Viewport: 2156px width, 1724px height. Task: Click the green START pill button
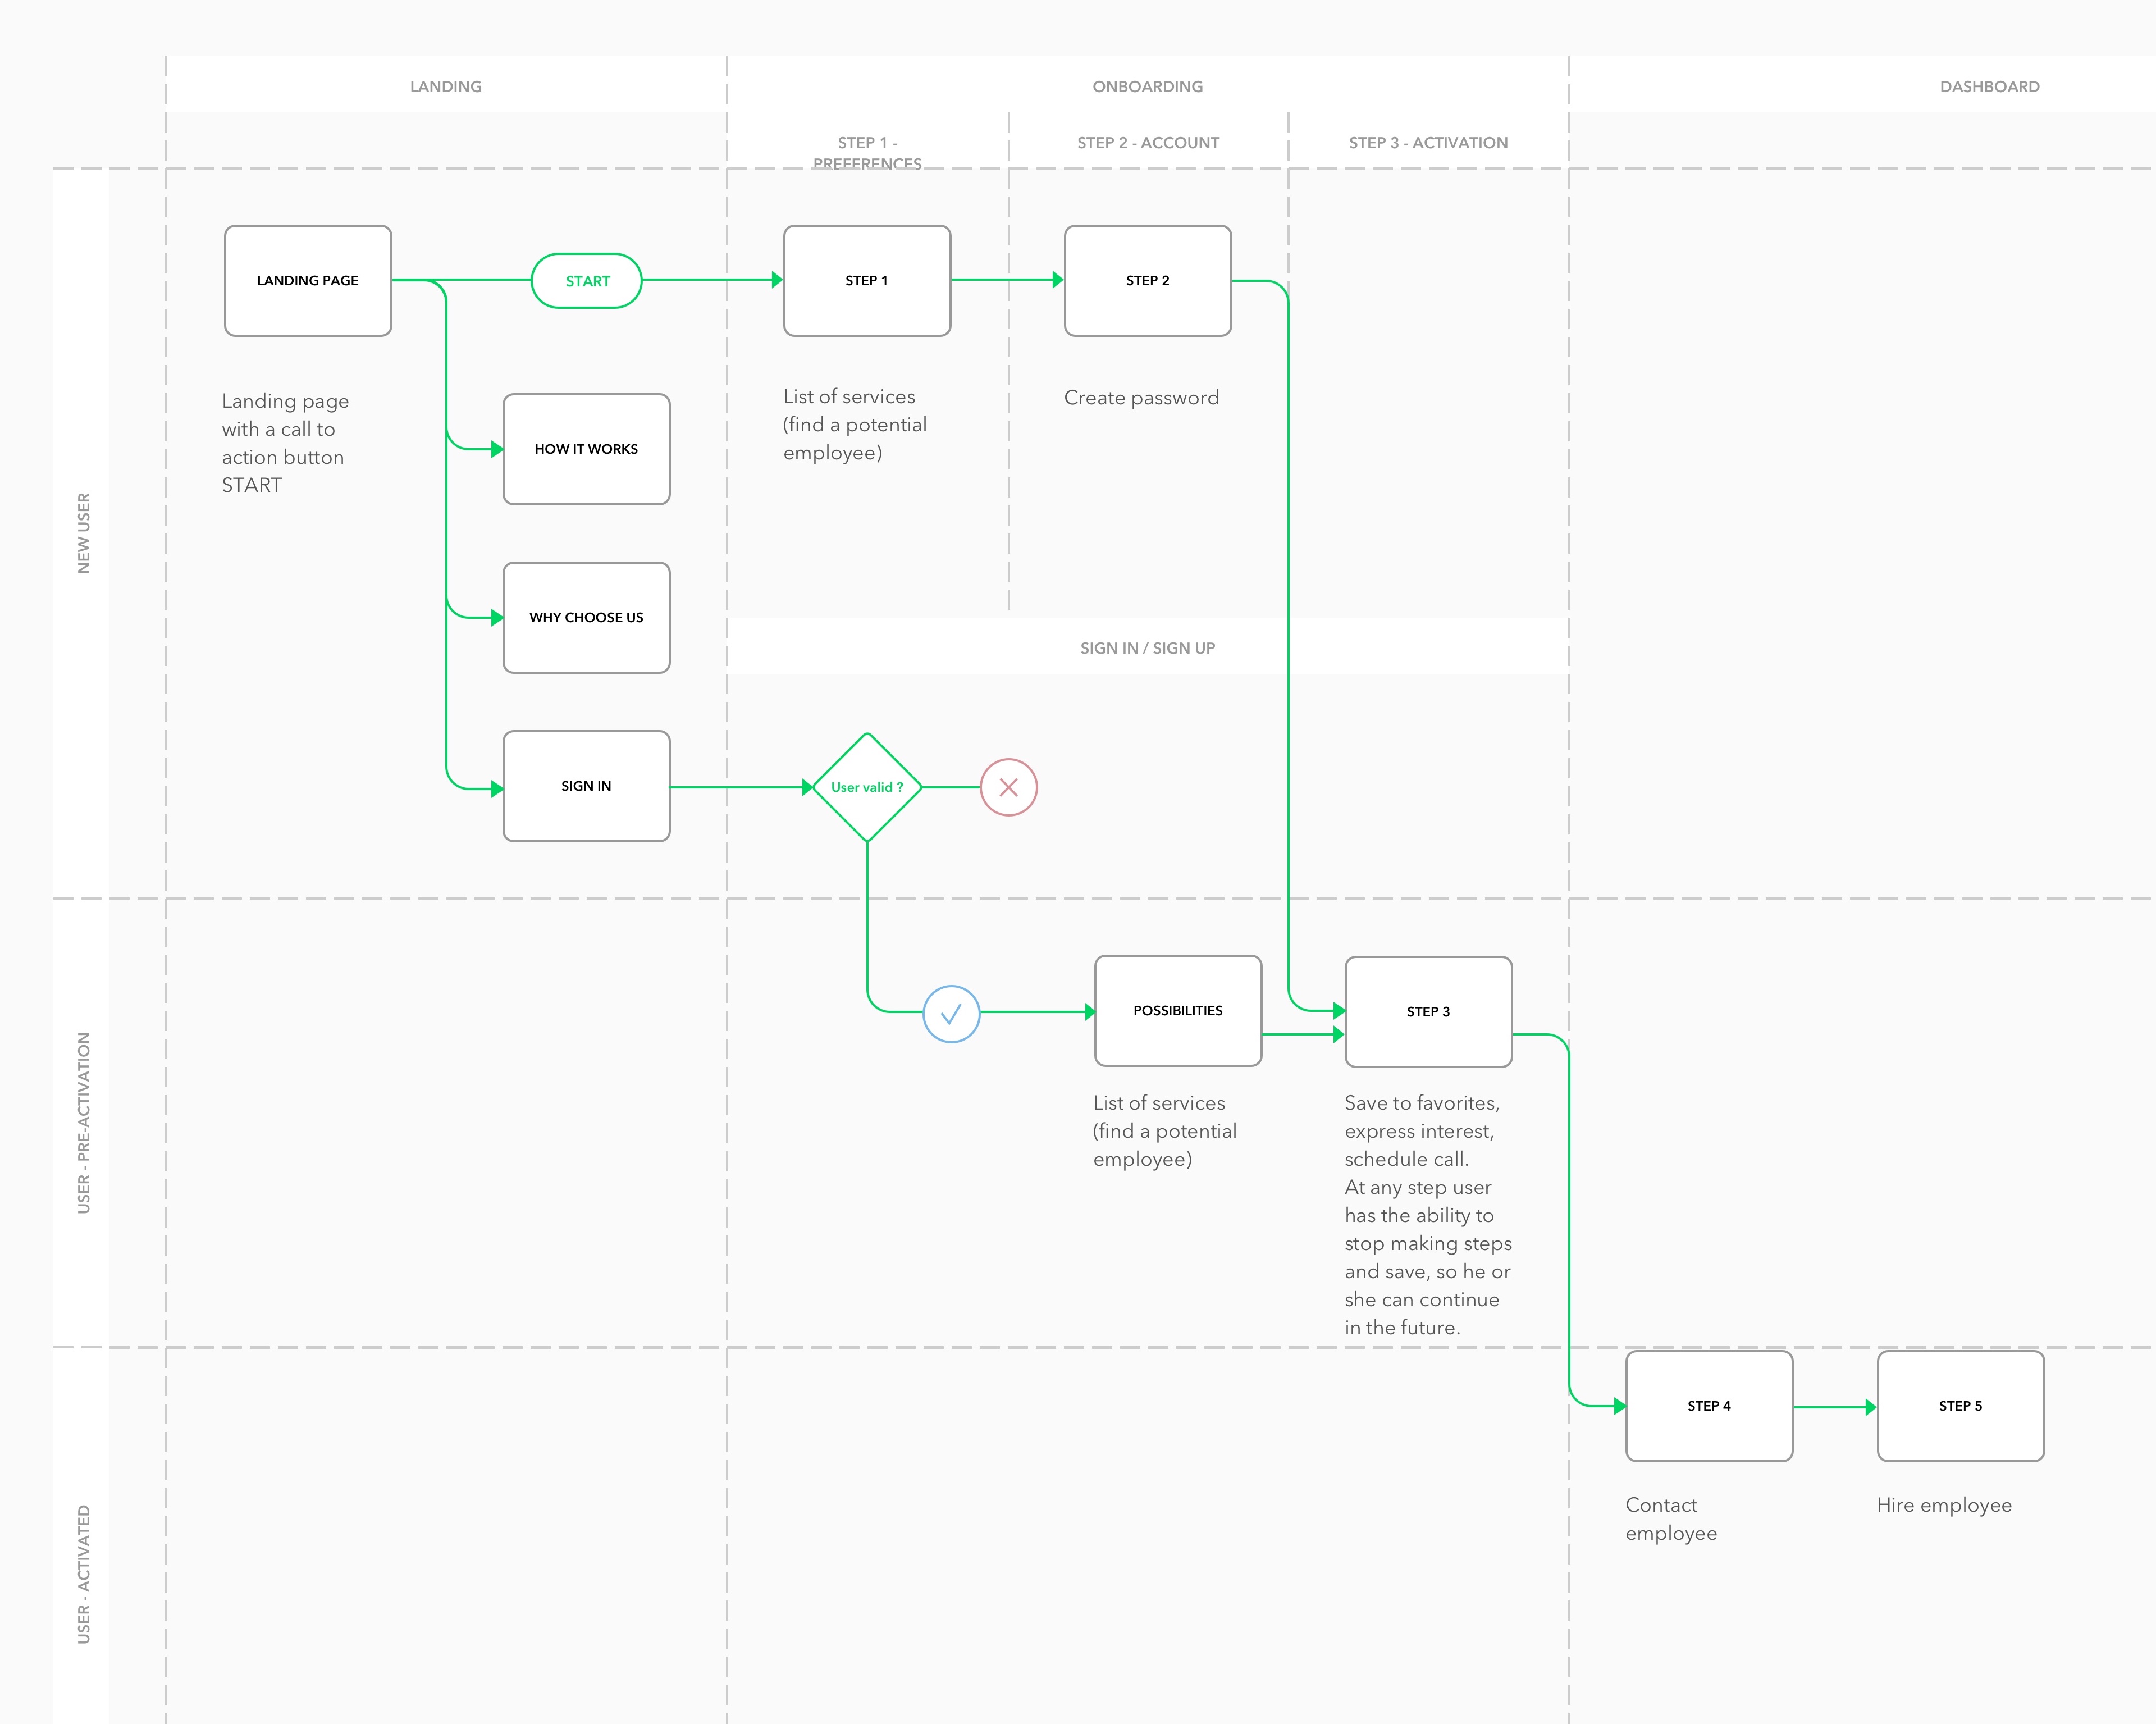587,281
